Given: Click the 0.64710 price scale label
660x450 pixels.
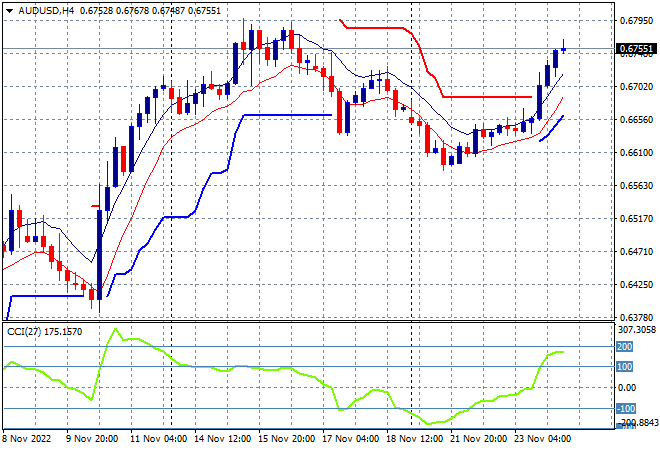Looking at the screenshot, I should pyautogui.click(x=637, y=252).
